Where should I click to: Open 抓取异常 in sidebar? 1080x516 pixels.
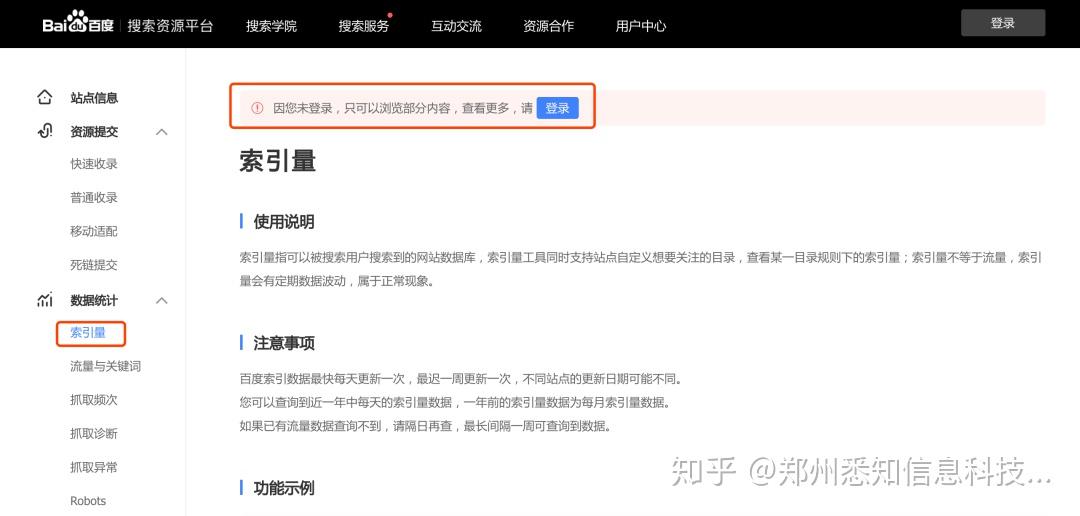point(94,467)
